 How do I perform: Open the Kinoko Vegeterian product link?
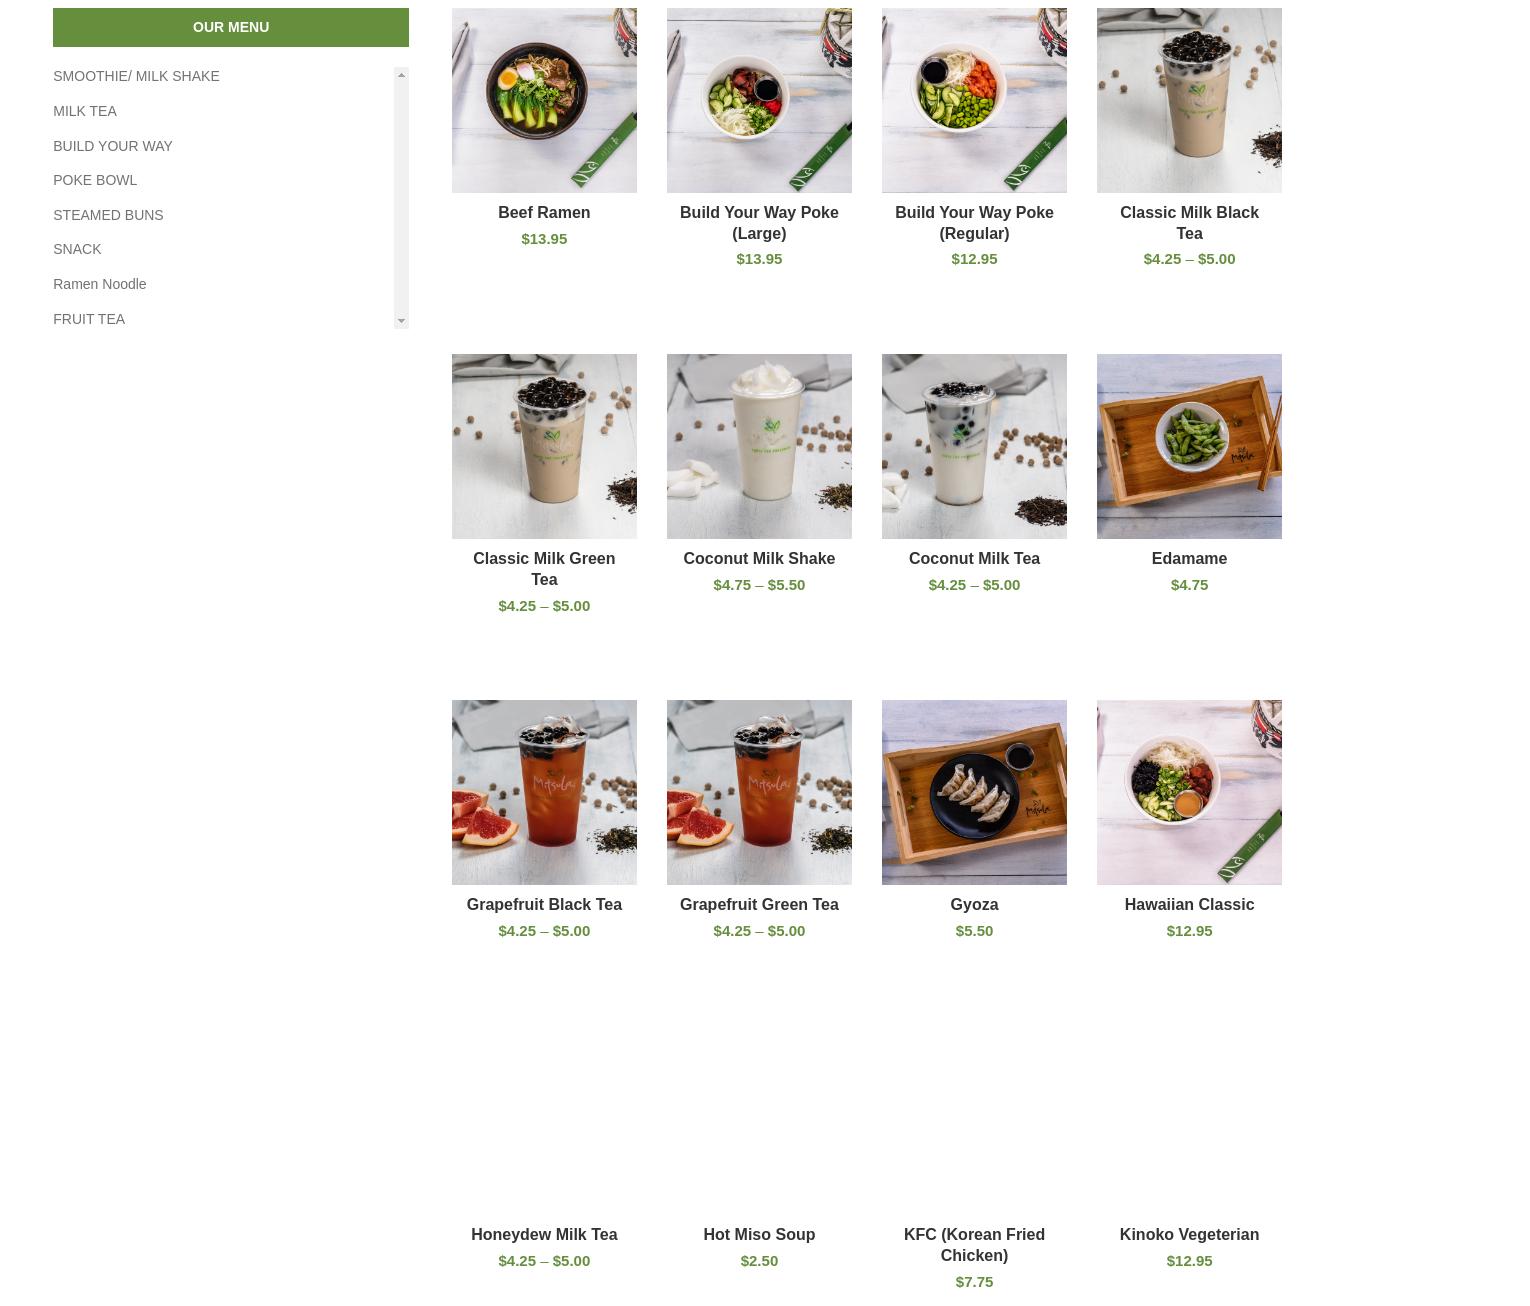[1189, 1234]
